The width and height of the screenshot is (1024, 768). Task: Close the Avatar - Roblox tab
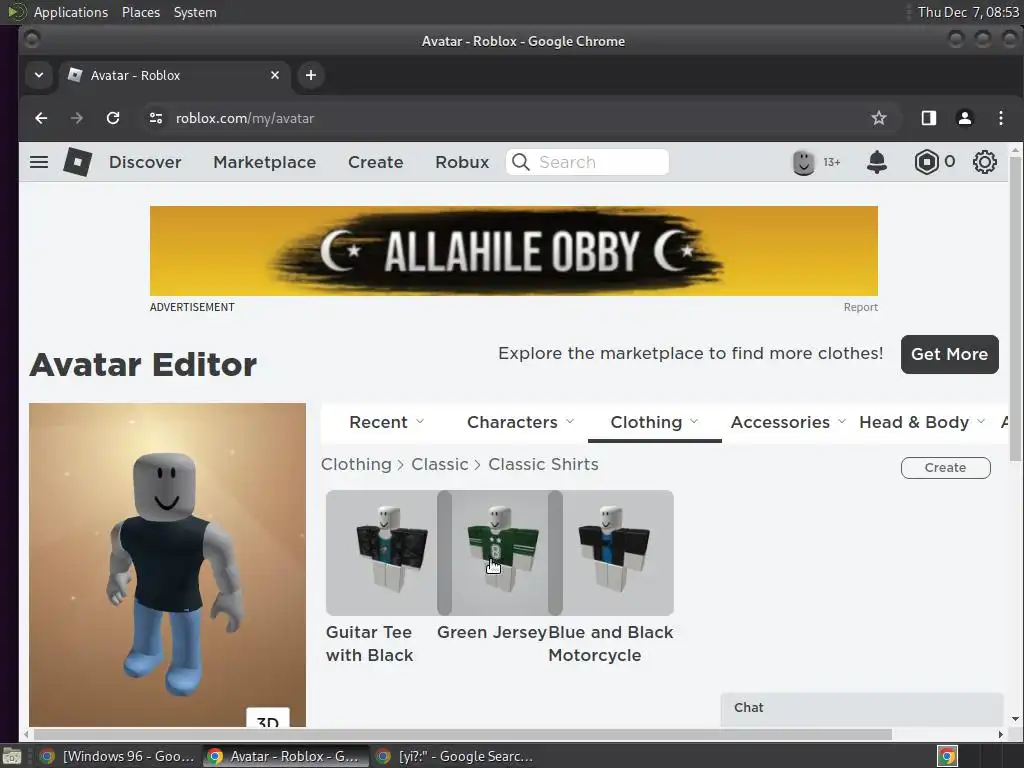tap(275, 75)
